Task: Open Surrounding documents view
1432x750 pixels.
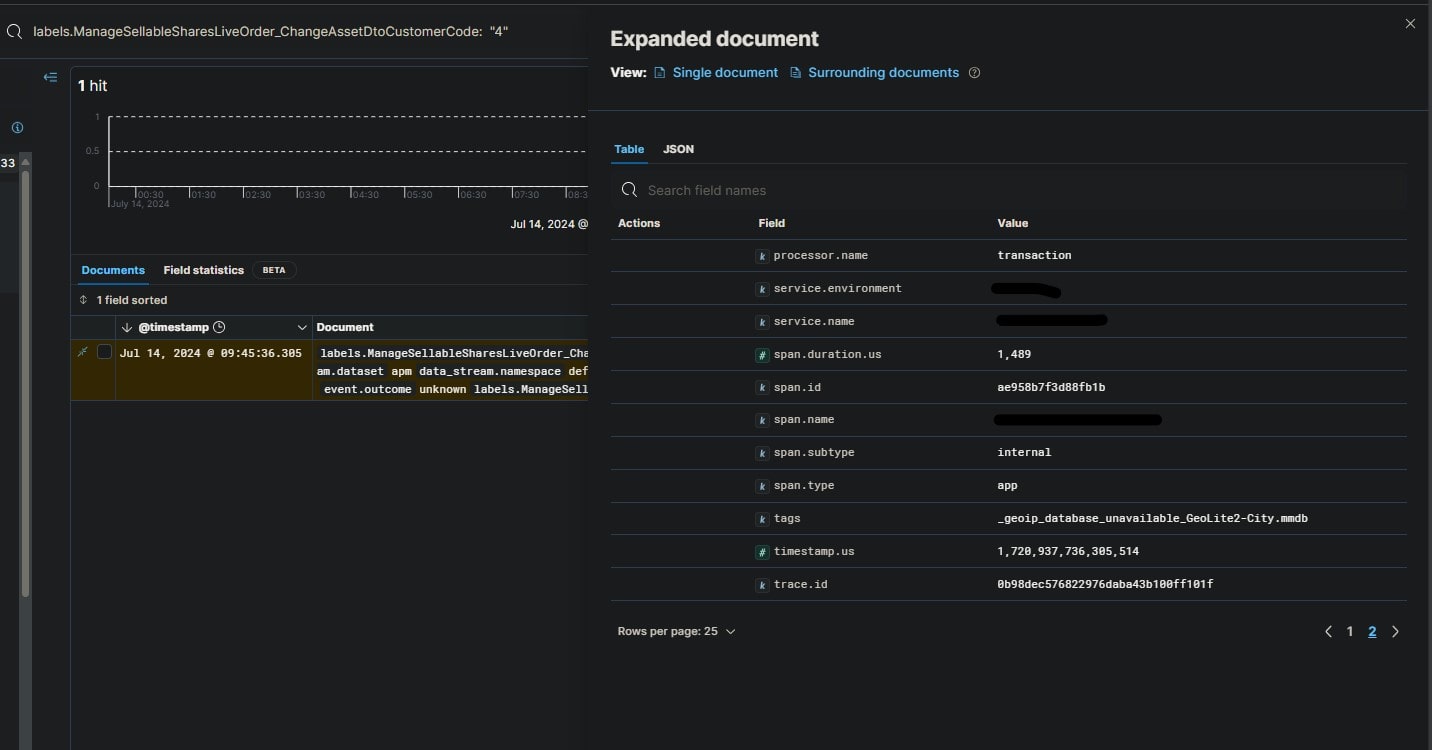Action: coord(874,73)
